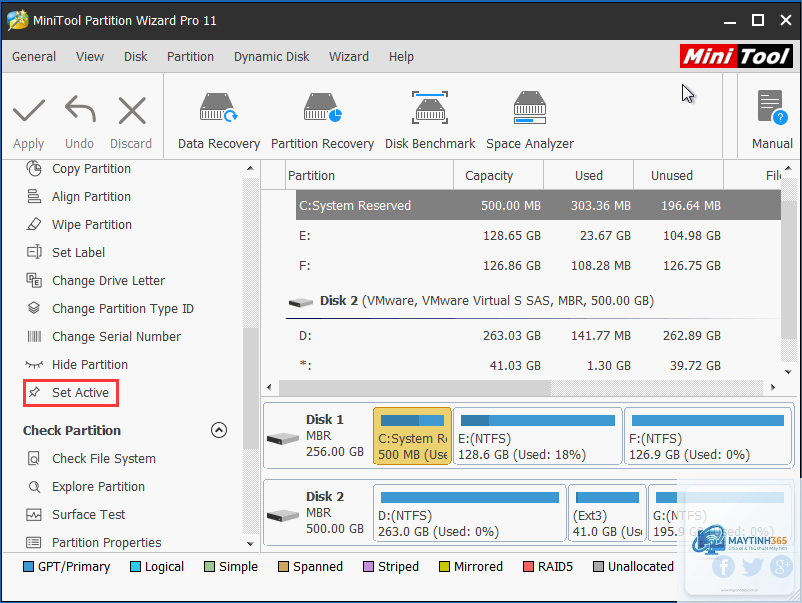Select the Disk 2 drive icon in disk map
This screenshot has width=802, height=603.
283,515
